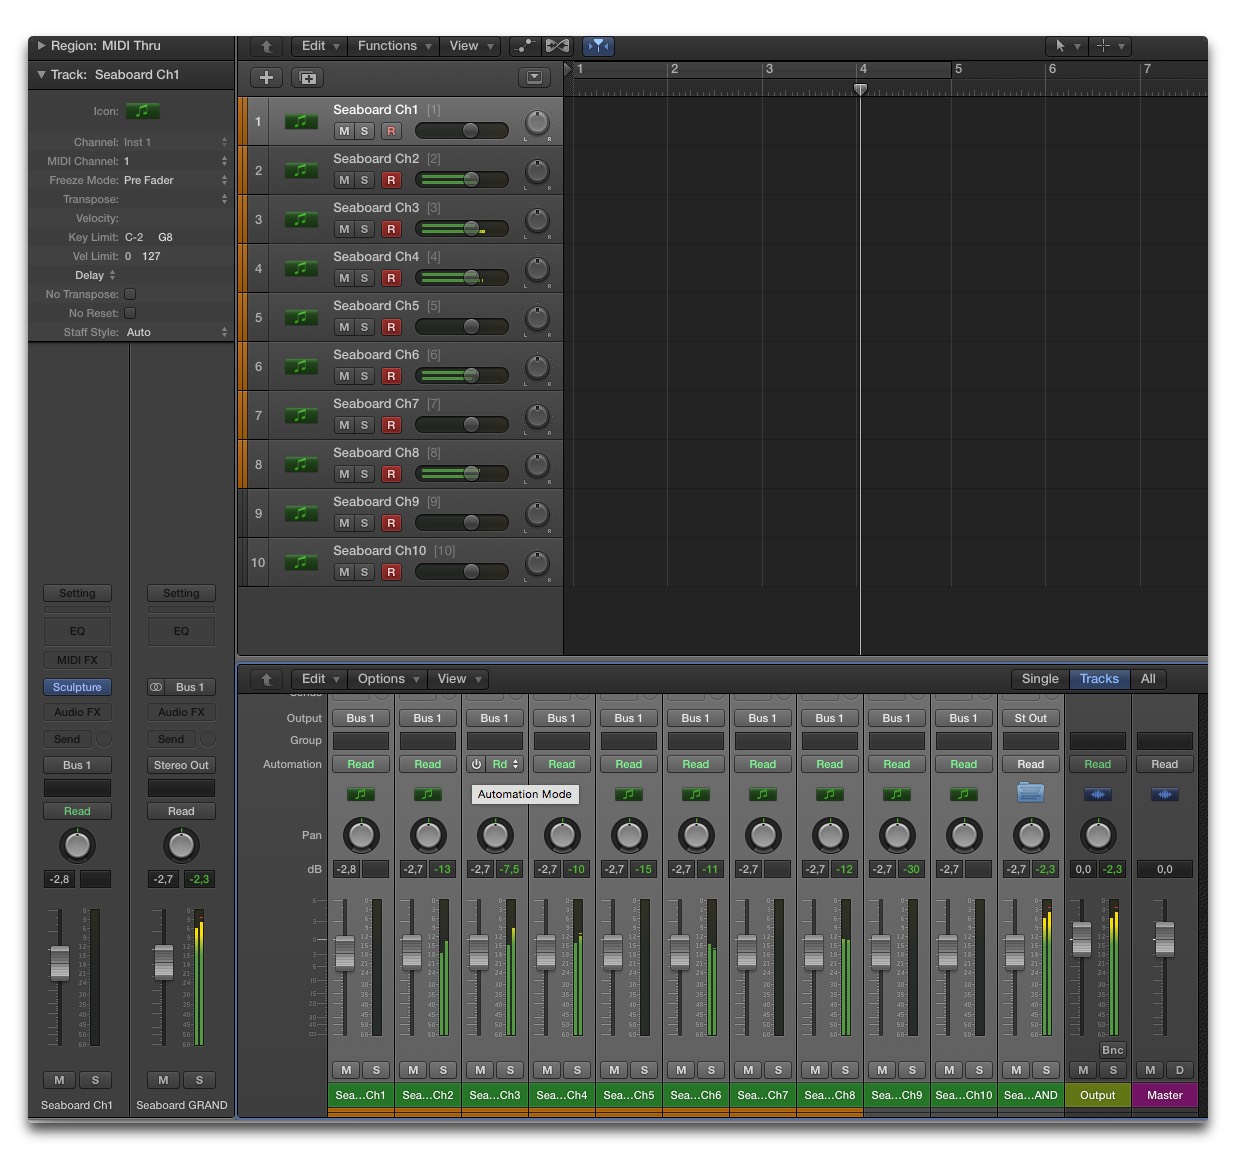Viewport: 1236px width, 1159px height.
Task: Click the Show Flex toolbar icon
Action: [x=557, y=46]
